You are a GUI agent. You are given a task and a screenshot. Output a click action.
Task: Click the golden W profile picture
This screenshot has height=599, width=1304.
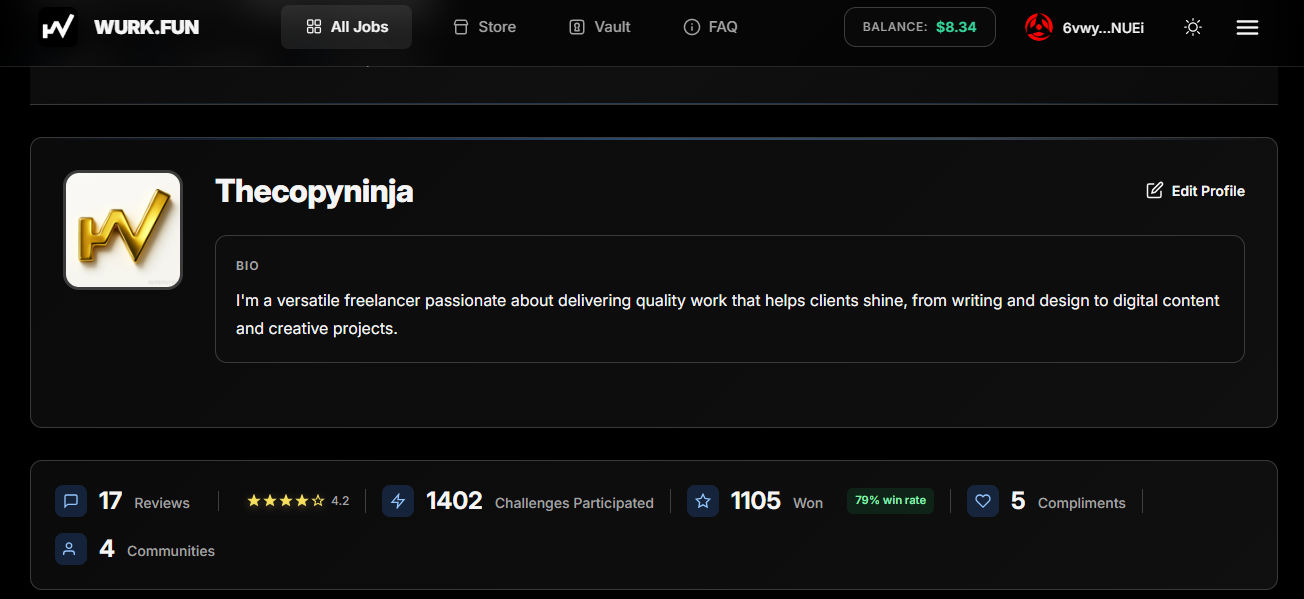(x=123, y=230)
